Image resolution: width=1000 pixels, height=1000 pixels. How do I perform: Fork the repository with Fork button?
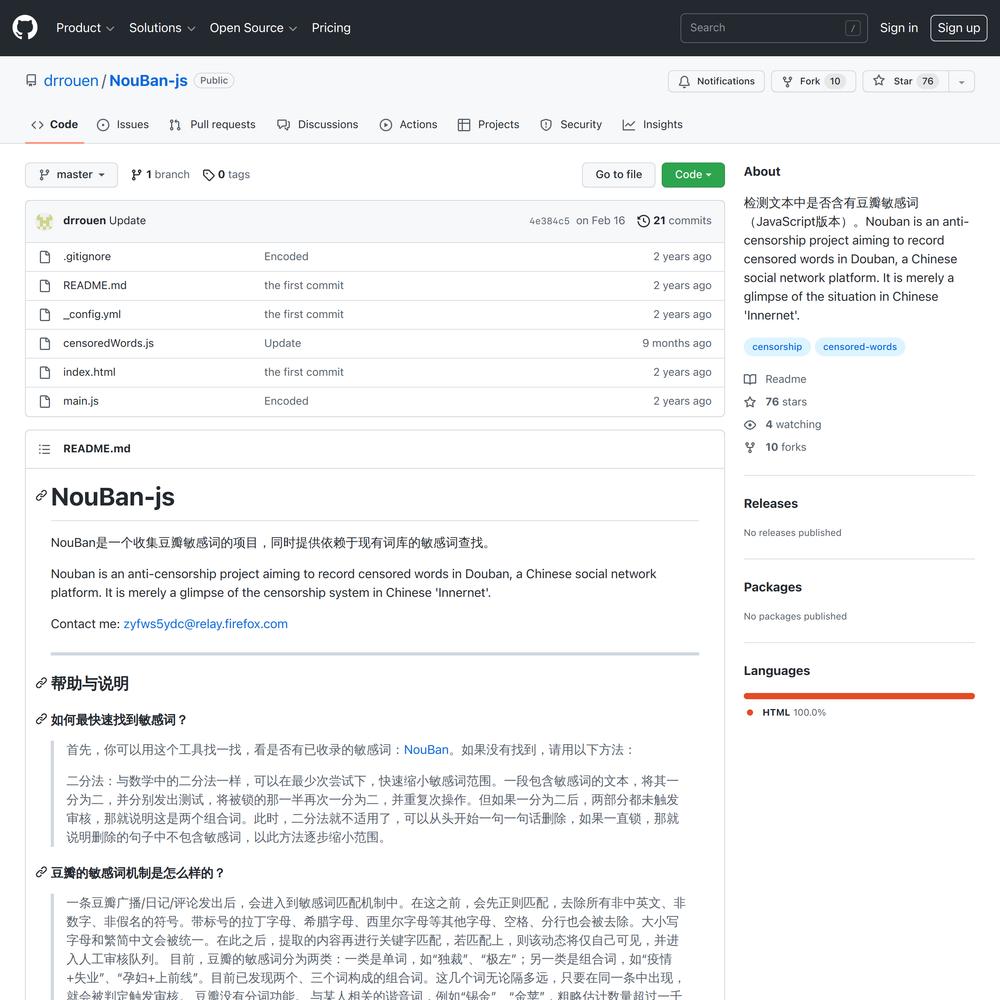pos(813,82)
